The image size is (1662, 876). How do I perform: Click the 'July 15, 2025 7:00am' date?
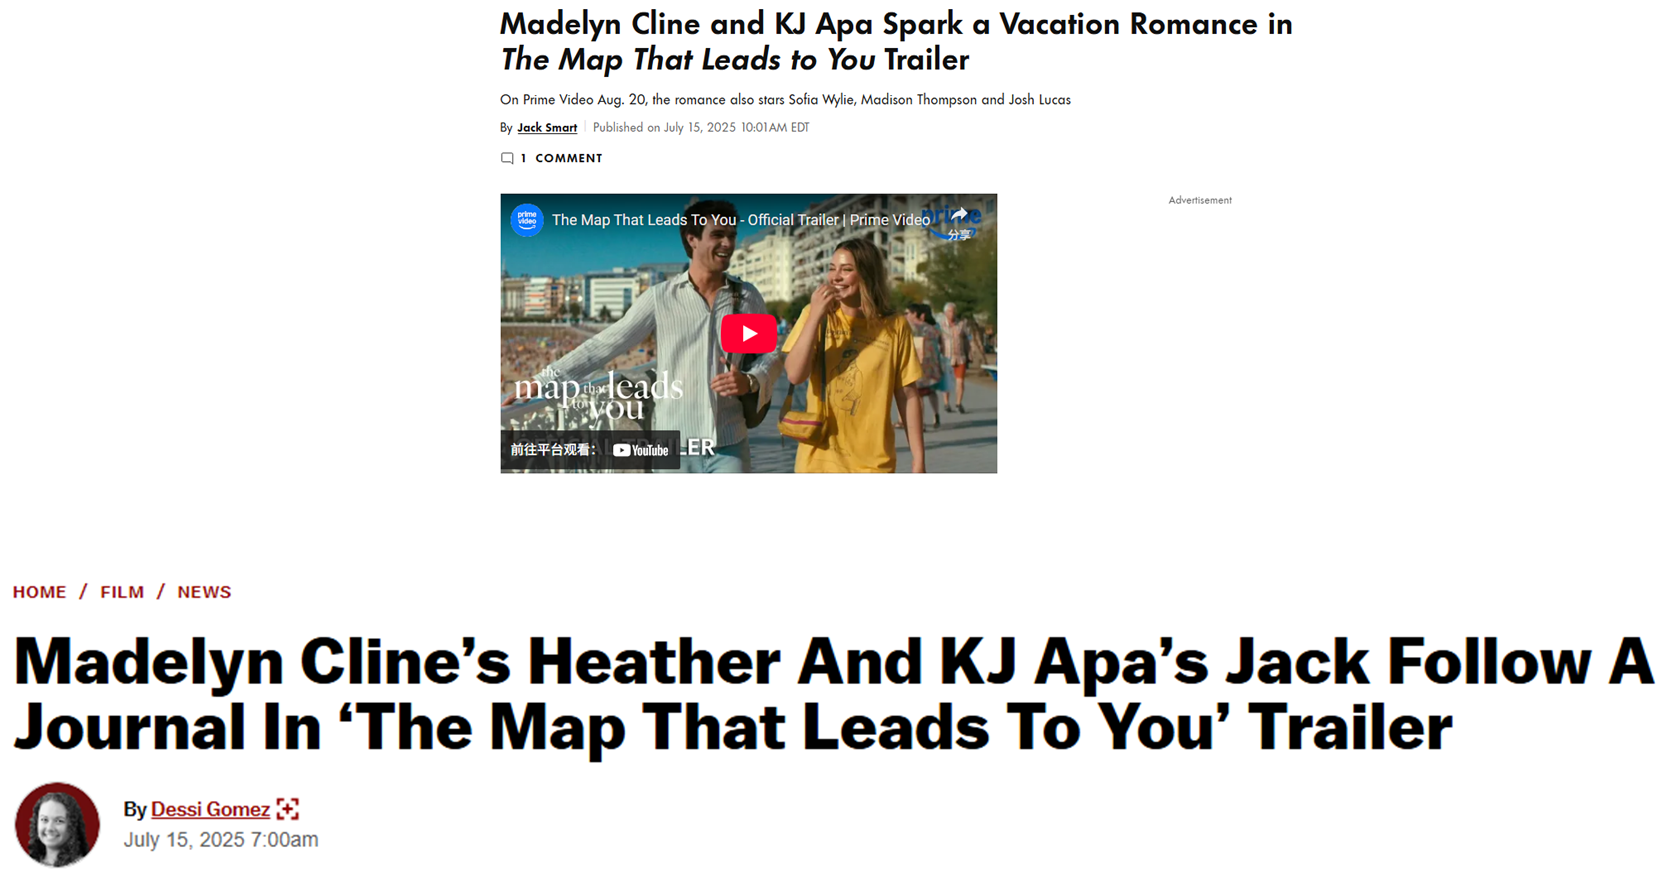click(221, 840)
